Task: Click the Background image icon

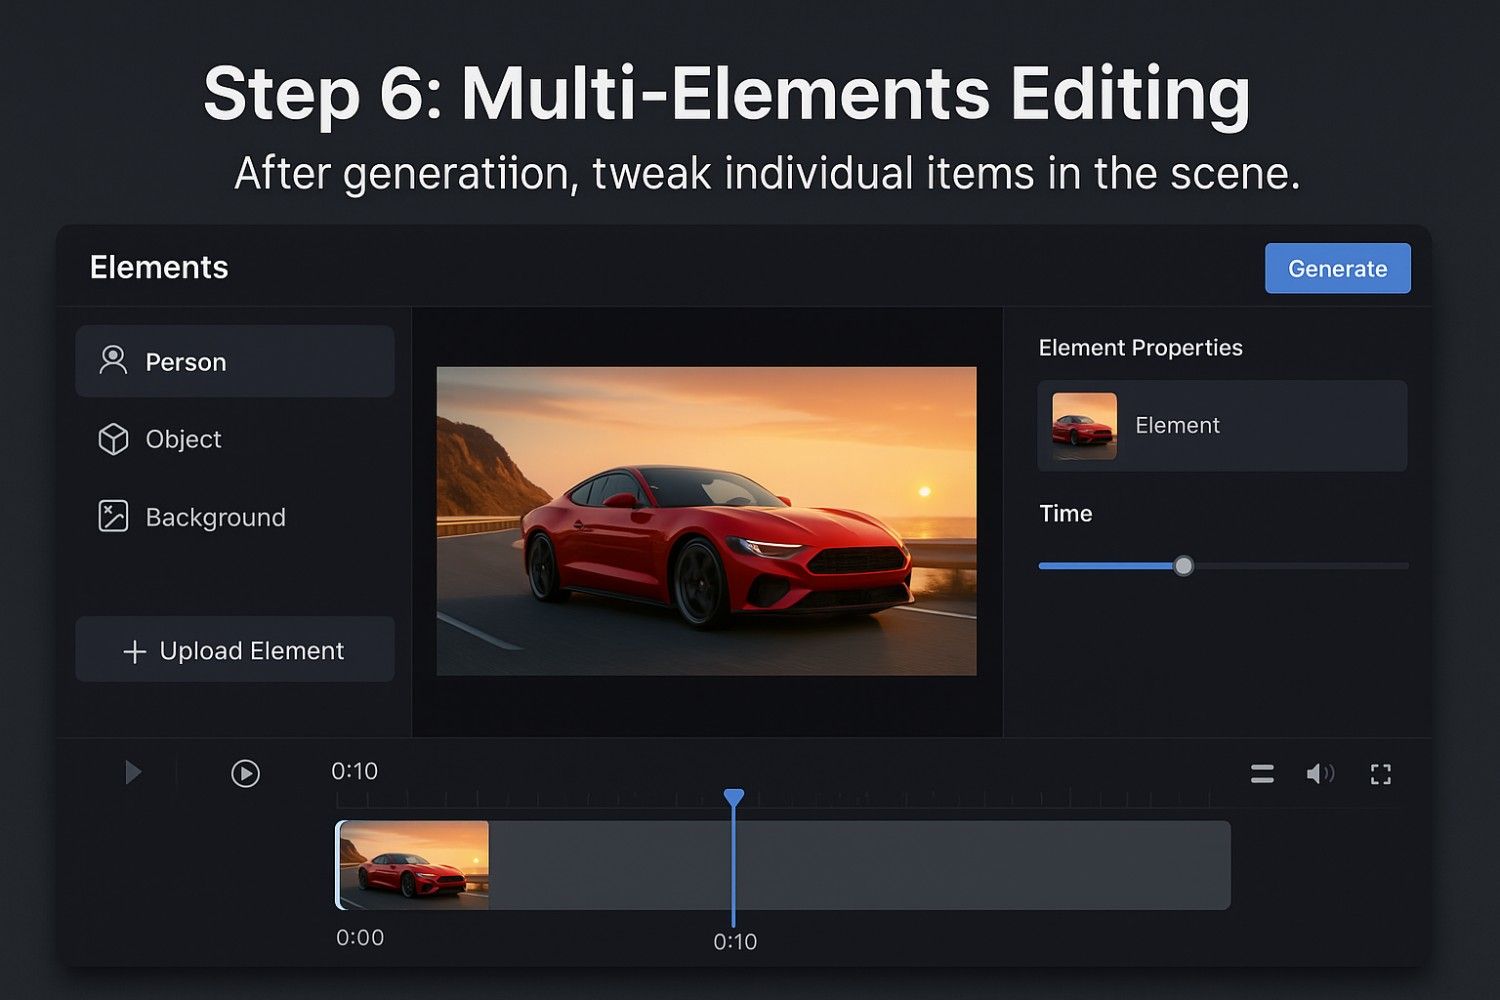Action: coord(113,516)
